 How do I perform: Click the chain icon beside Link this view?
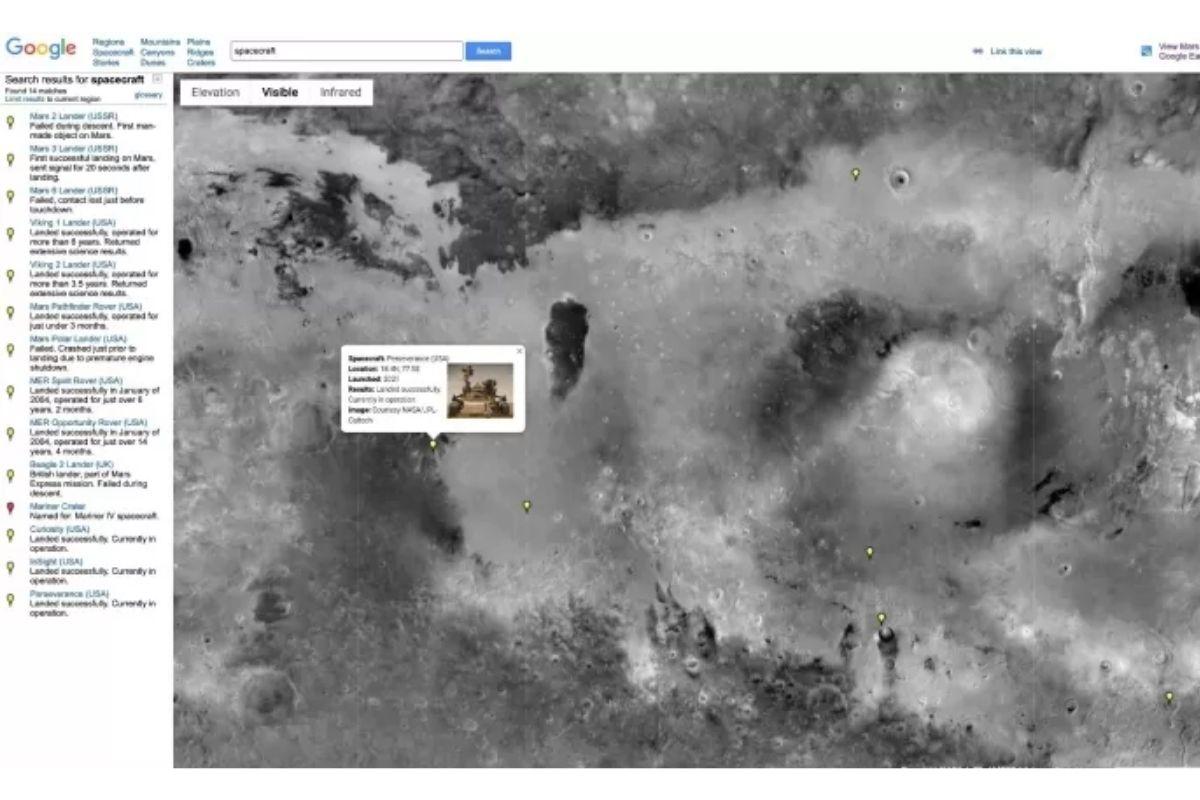pyautogui.click(x=978, y=51)
